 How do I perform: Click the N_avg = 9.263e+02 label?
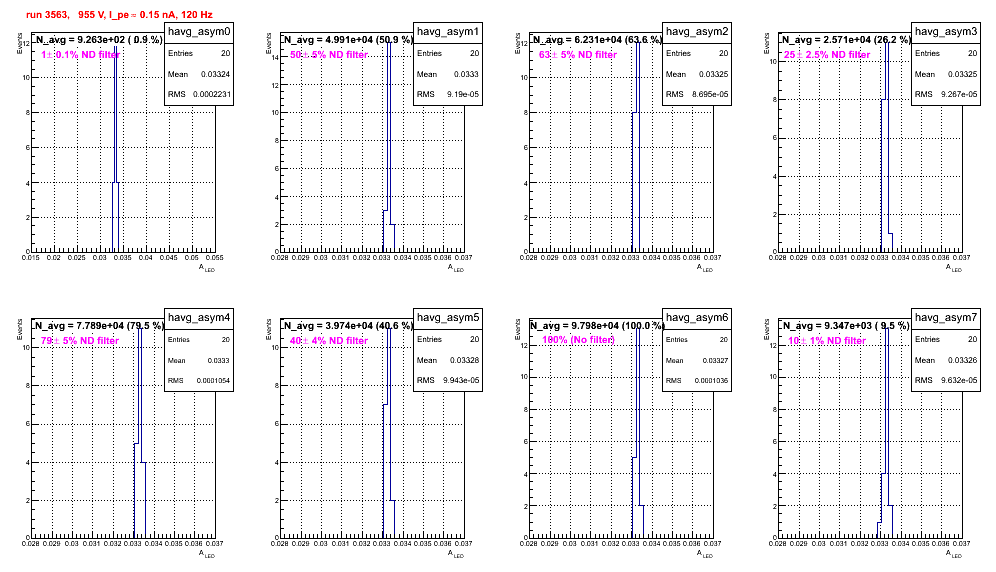pos(99,40)
